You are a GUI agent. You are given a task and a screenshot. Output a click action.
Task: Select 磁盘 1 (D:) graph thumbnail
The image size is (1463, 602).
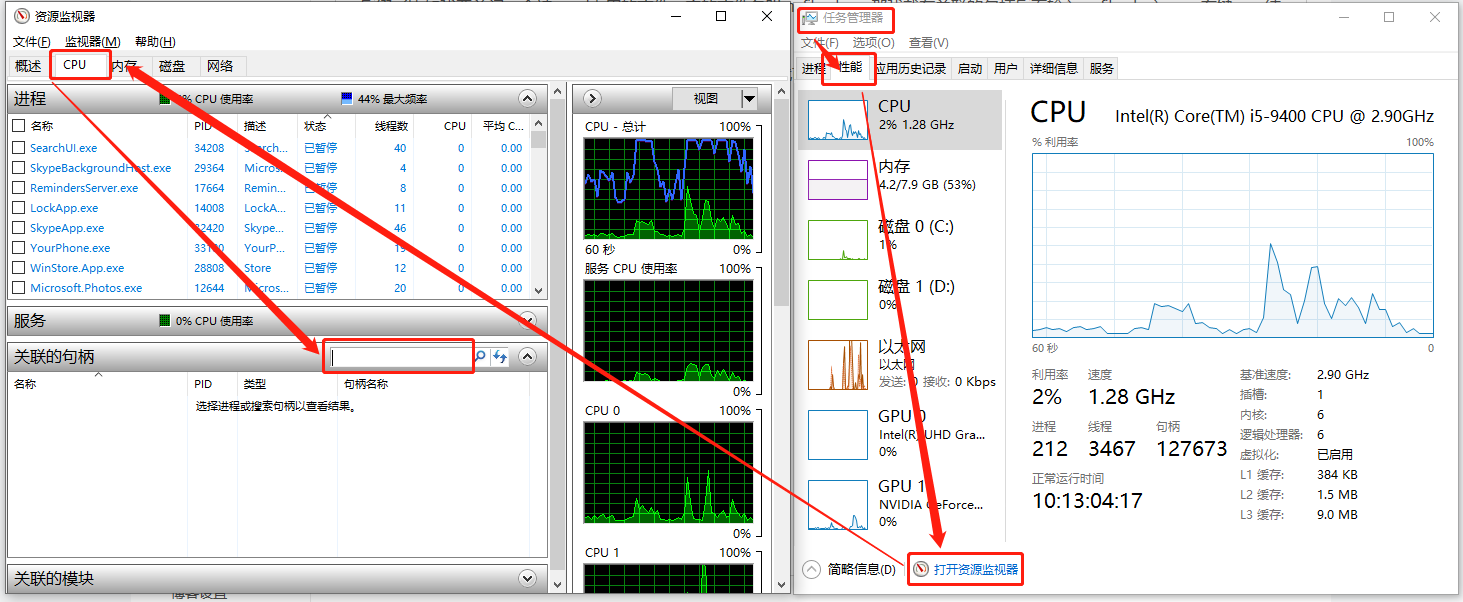[837, 300]
